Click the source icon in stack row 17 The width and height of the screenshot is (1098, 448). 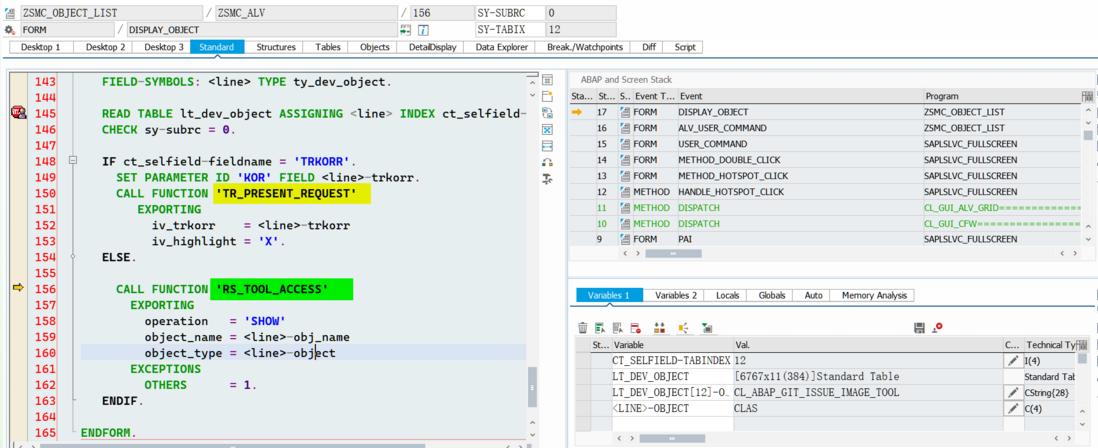point(625,112)
